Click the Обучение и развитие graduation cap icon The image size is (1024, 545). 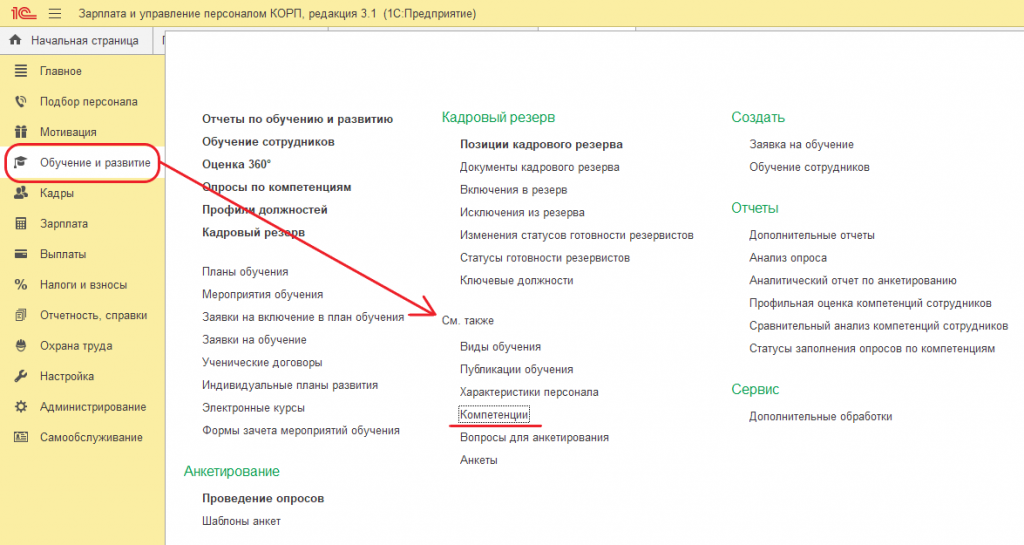click(x=21, y=162)
